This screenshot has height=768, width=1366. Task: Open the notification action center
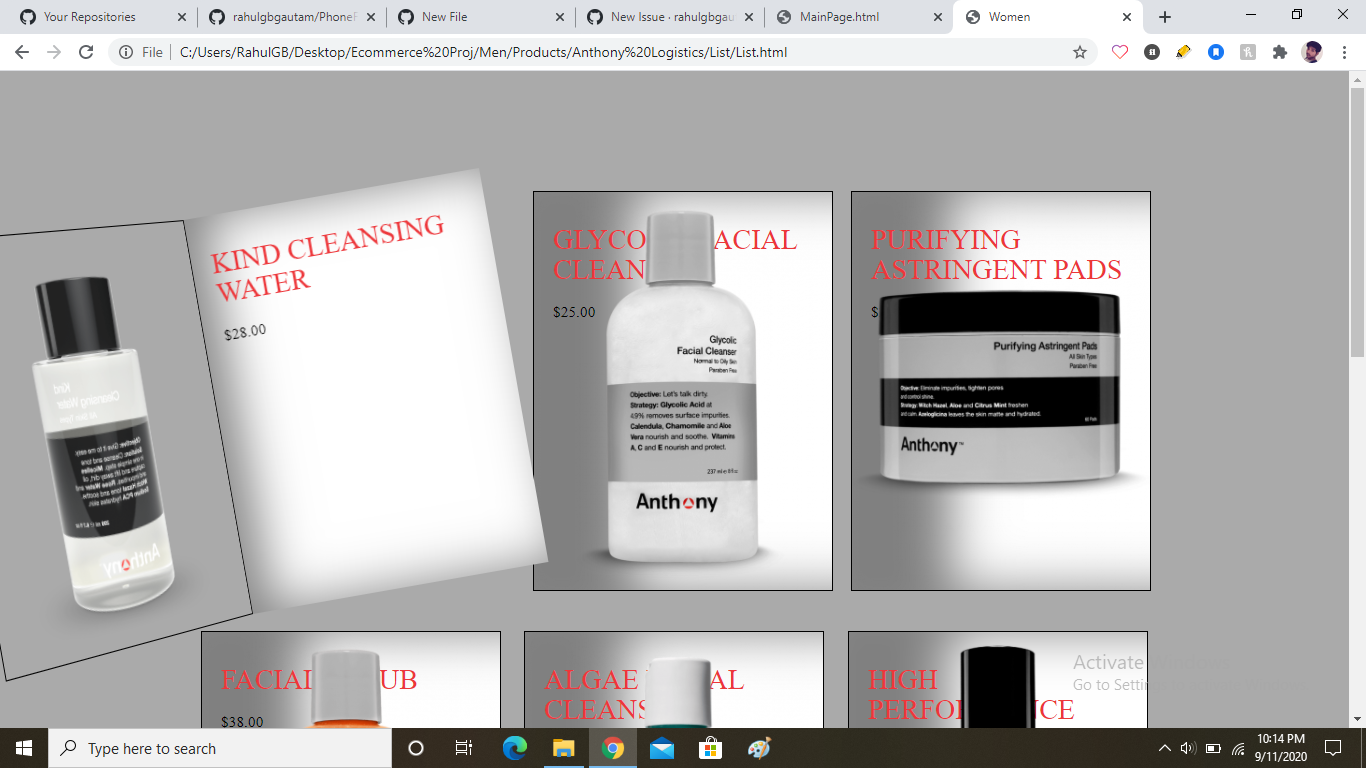[x=1332, y=748]
